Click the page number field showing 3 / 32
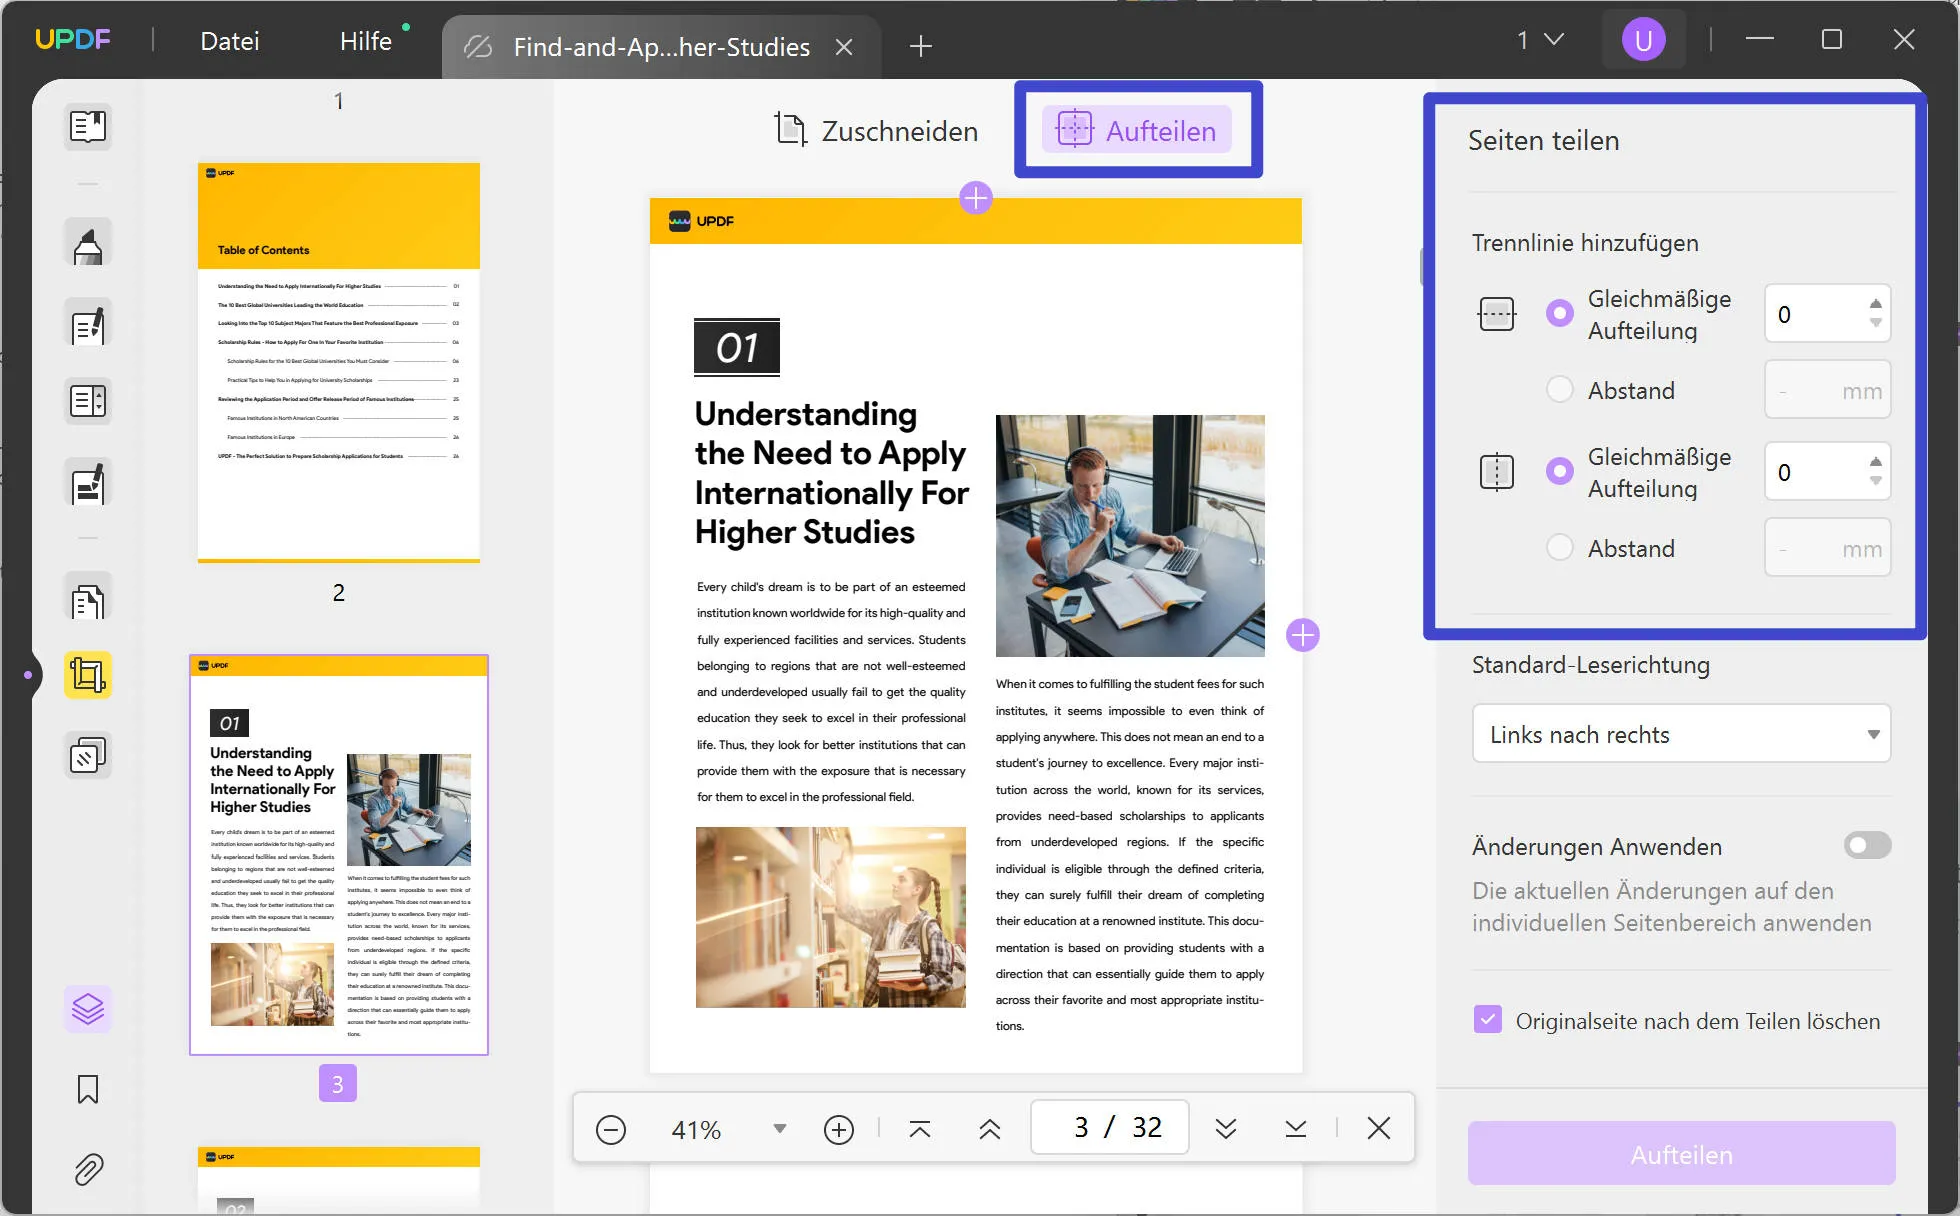 1110,1128
